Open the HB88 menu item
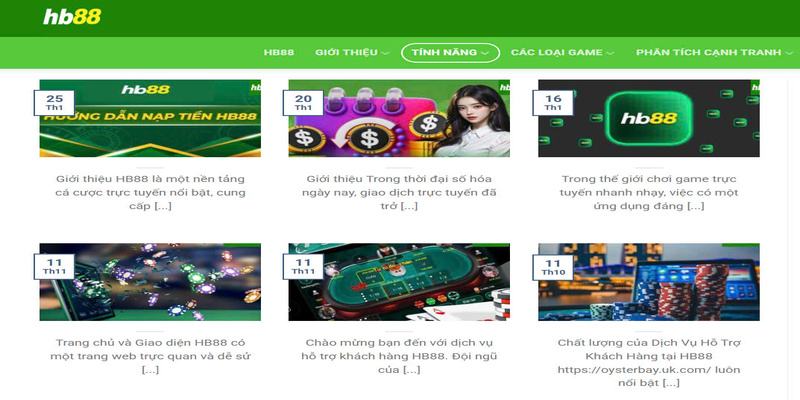This screenshot has height=400, width=800. tap(279, 53)
